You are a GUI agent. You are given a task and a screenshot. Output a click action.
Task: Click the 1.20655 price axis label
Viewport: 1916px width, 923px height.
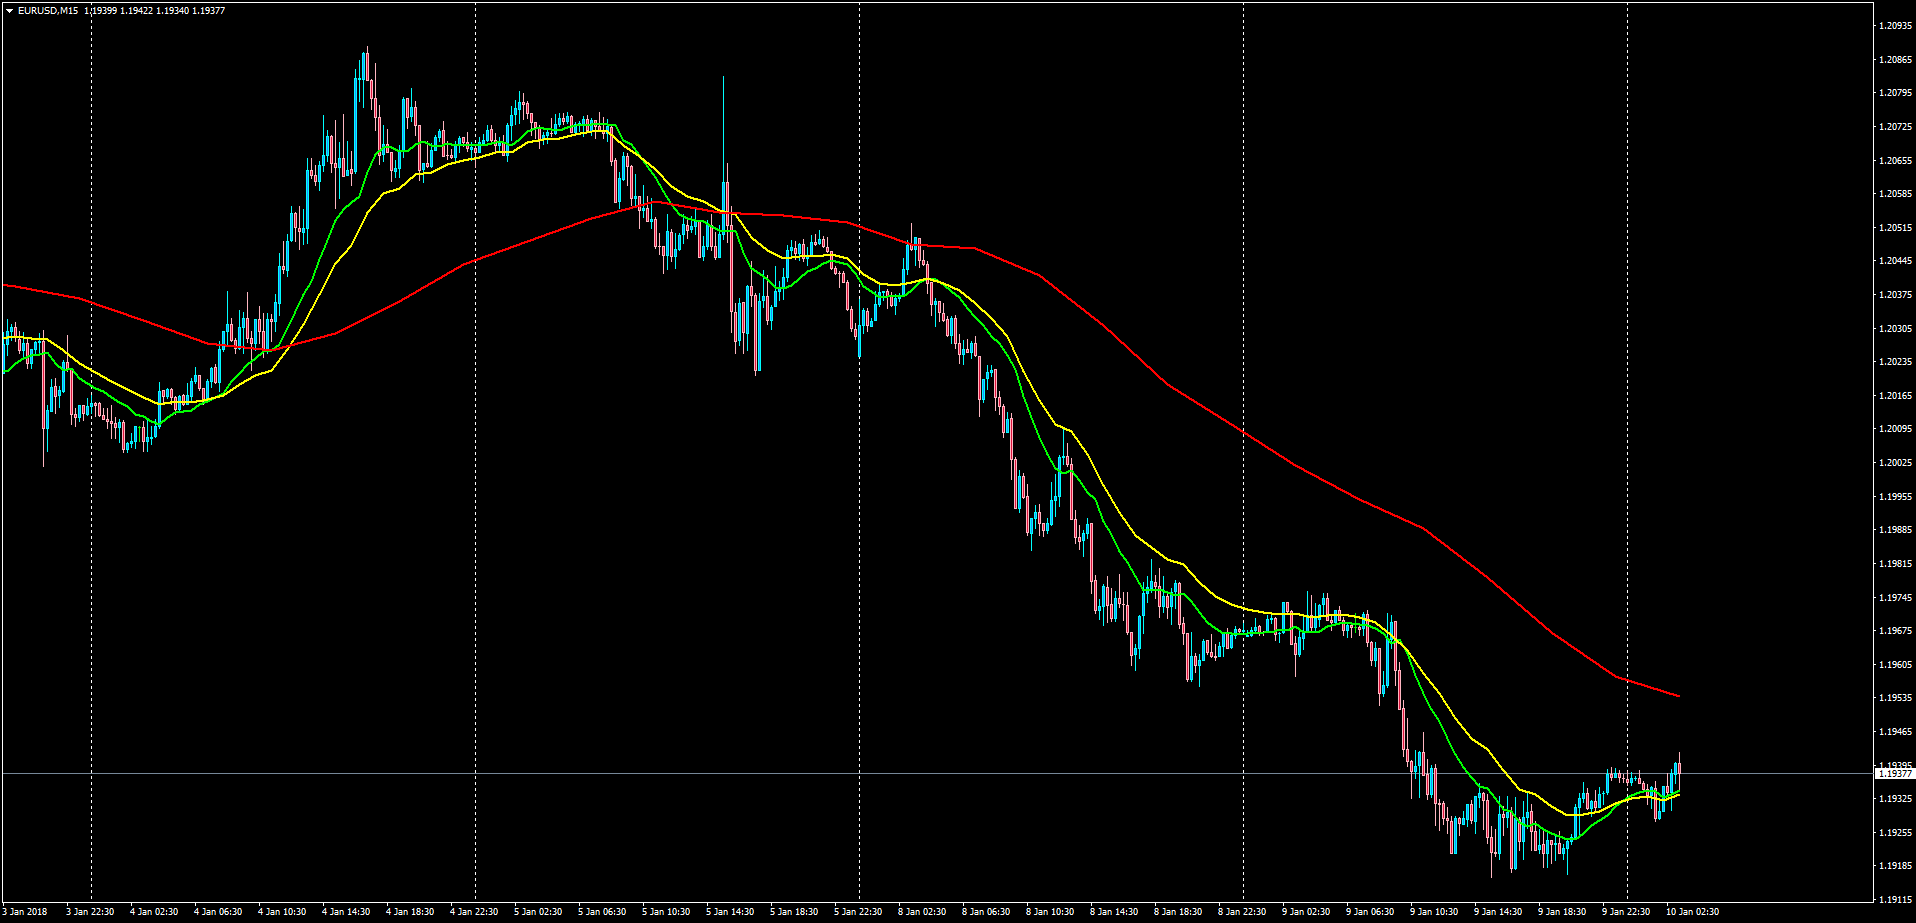[1896, 160]
